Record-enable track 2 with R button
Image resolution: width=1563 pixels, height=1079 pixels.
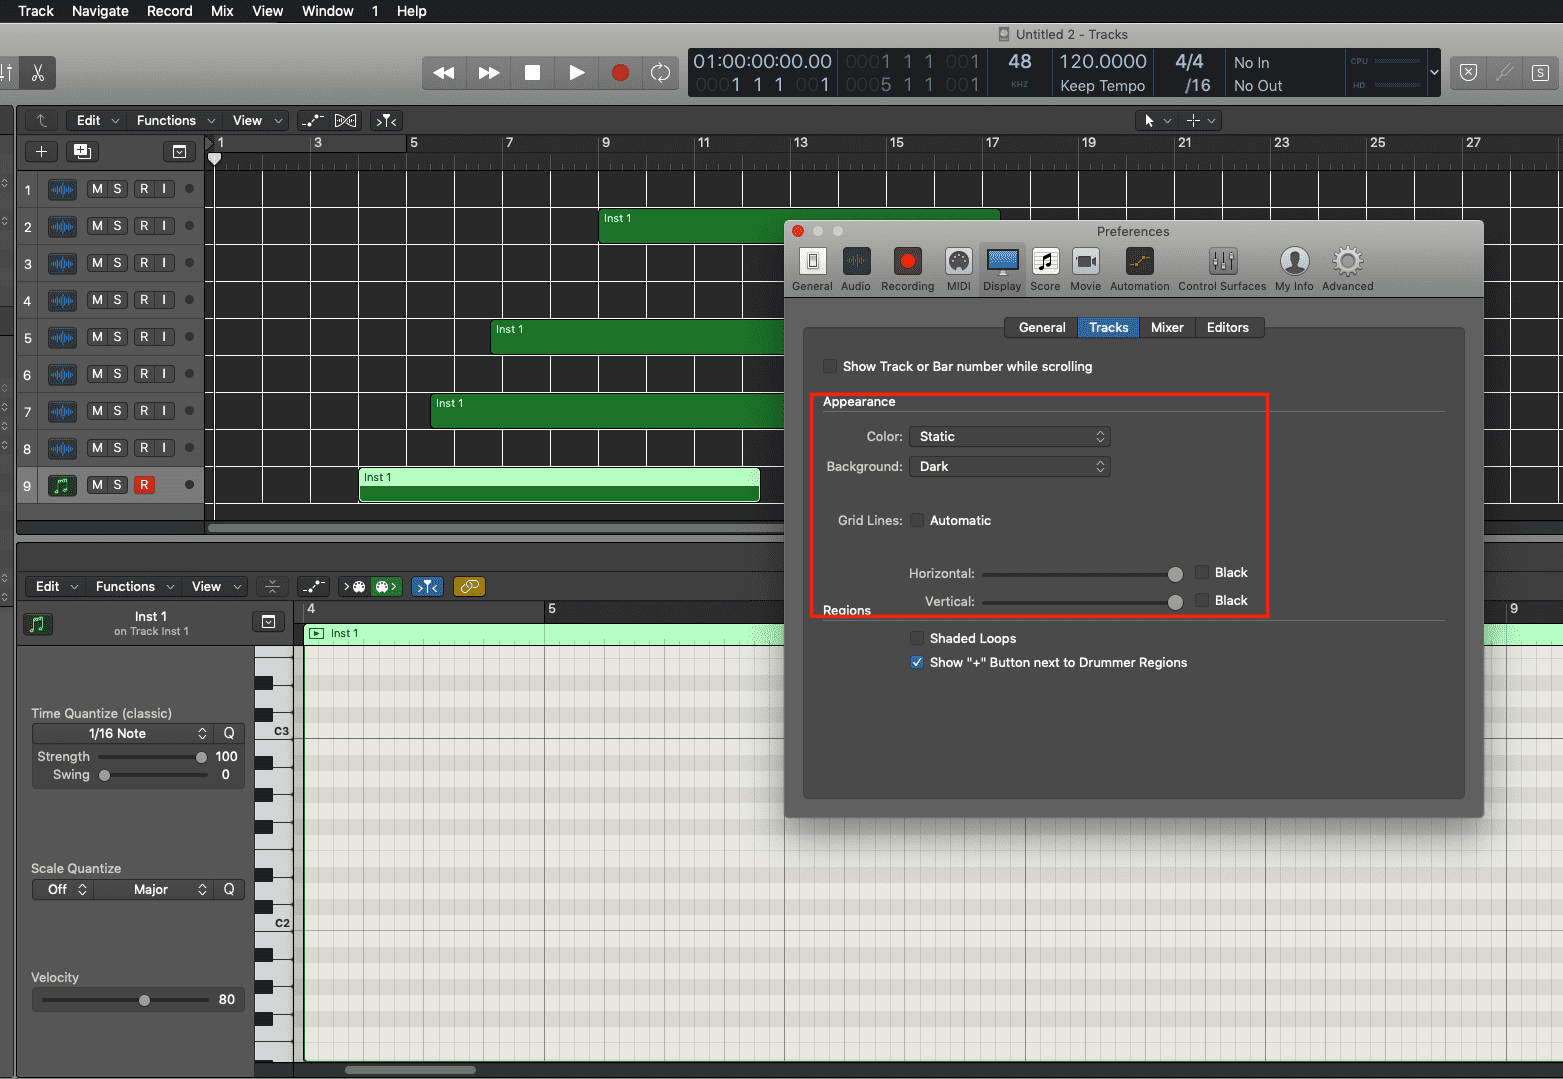[144, 226]
